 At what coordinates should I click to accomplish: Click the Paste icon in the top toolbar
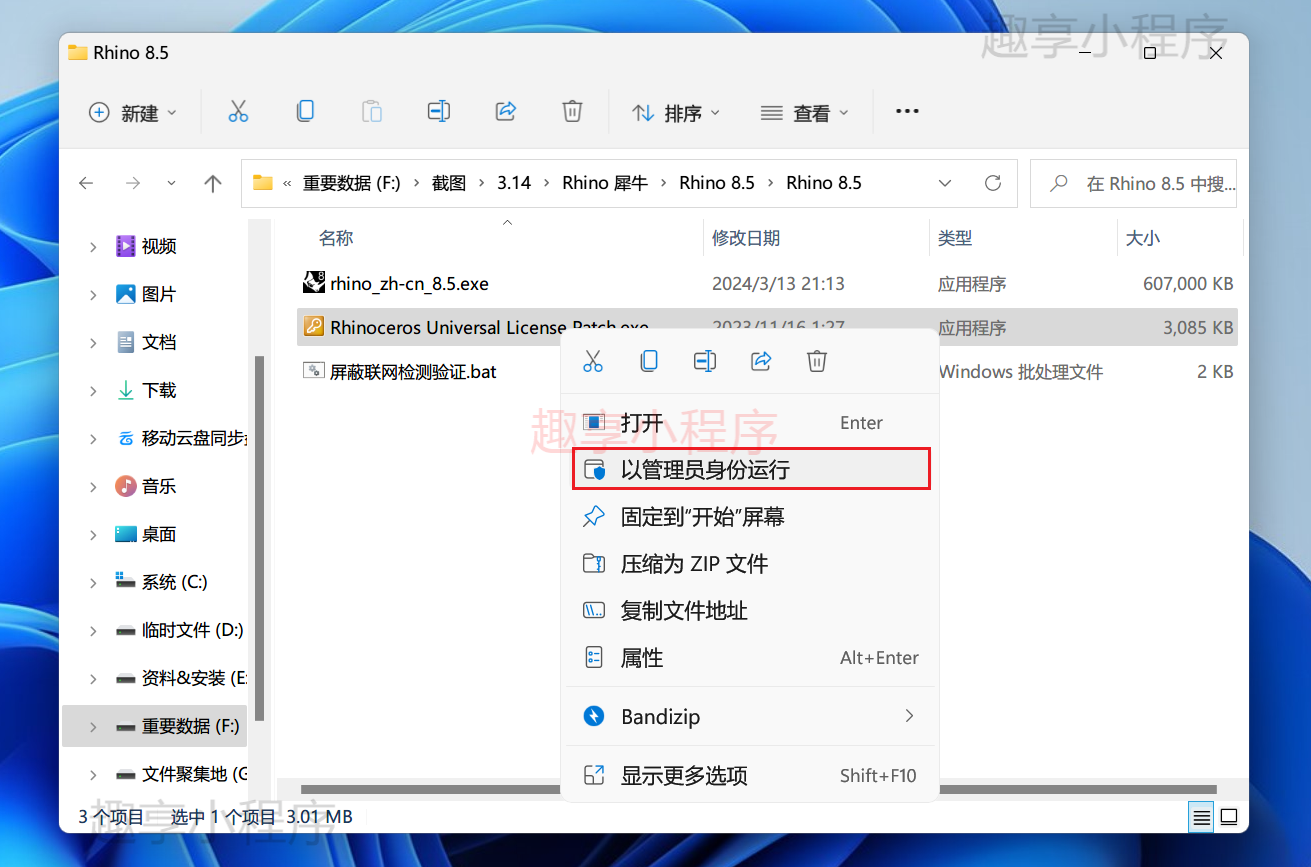[x=372, y=112]
